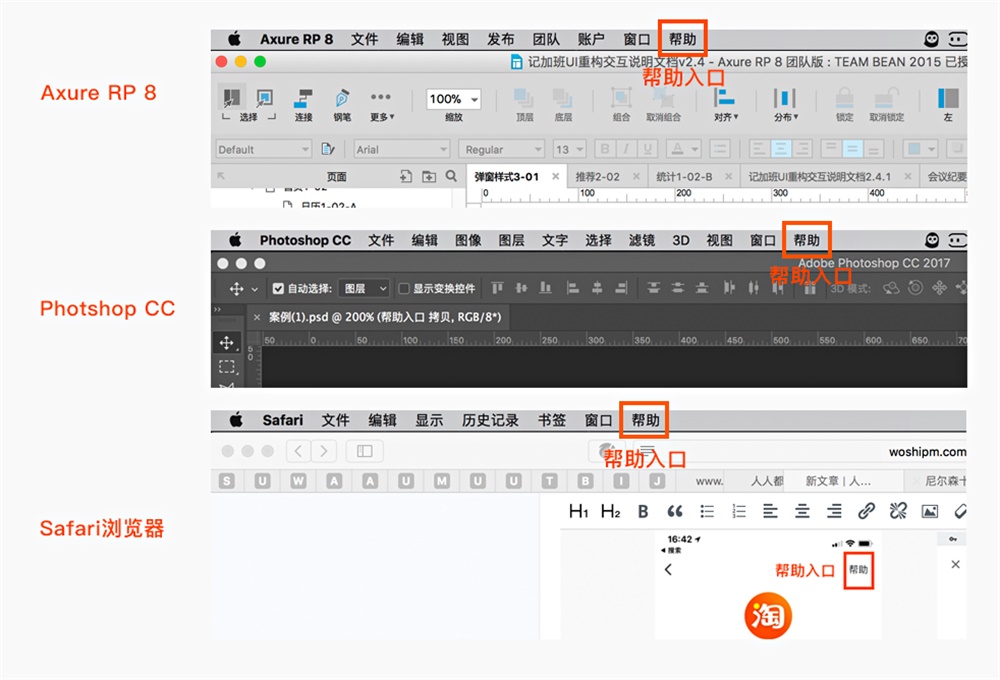The image size is (1000, 680).
Task: Open Photoshop 图层 auto-select dropdown
Action: point(364,288)
